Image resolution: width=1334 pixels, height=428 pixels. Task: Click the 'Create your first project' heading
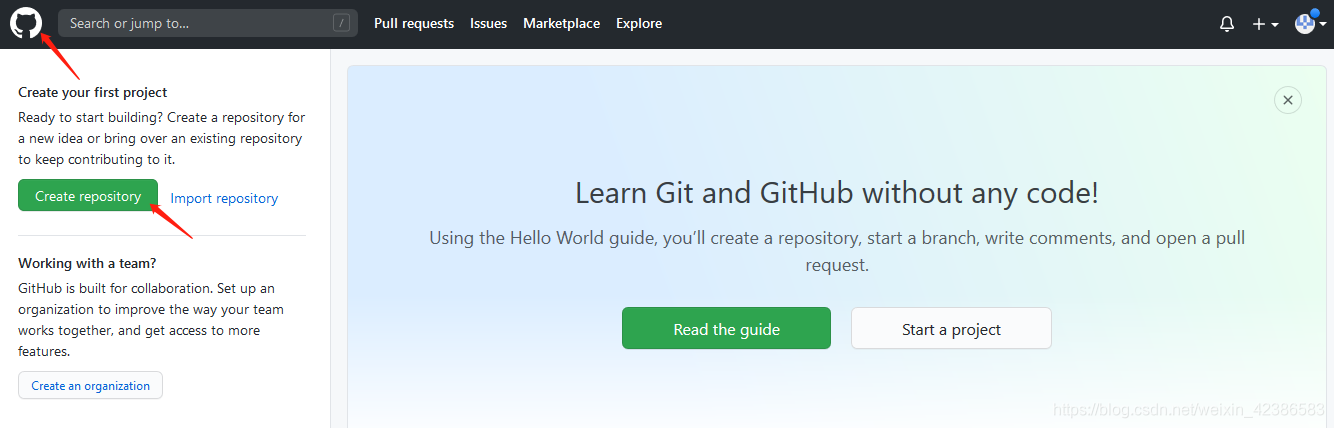pos(93,92)
